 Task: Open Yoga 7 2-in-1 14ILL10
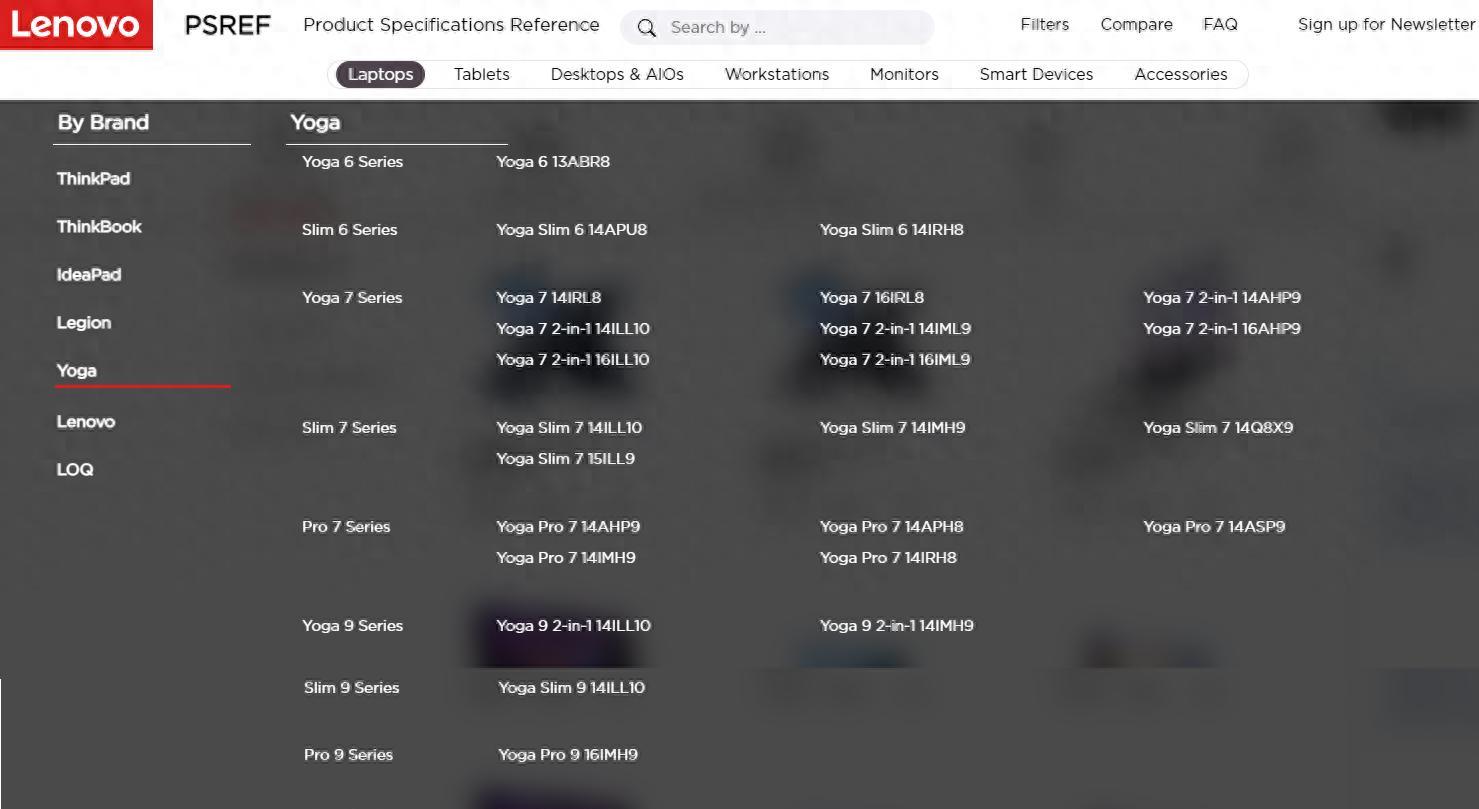pos(573,328)
